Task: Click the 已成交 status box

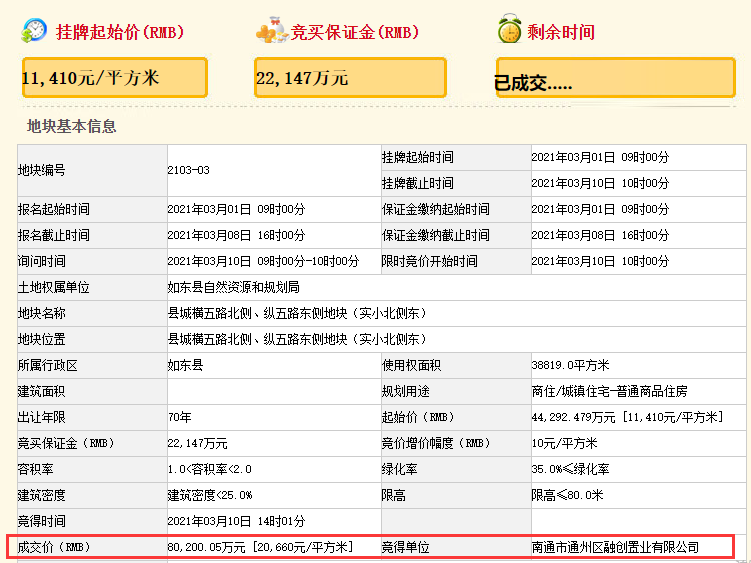Action: [x=615, y=78]
